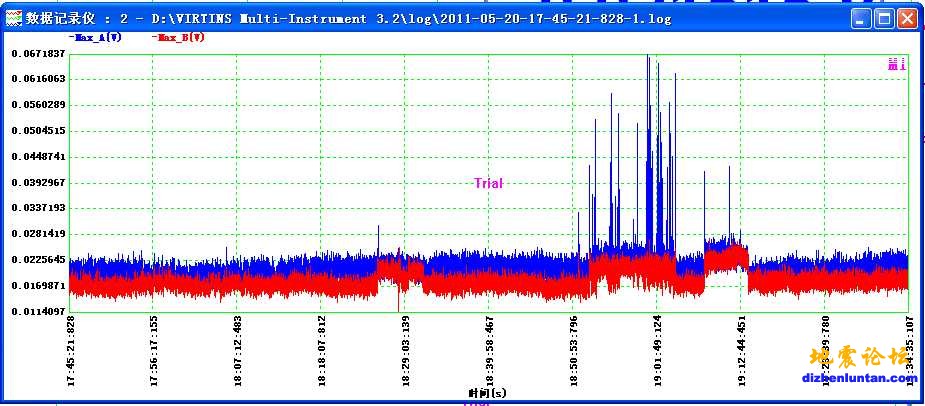Click the red Max_B(V) legend label
The image size is (925, 406).
click(x=180, y=37)
